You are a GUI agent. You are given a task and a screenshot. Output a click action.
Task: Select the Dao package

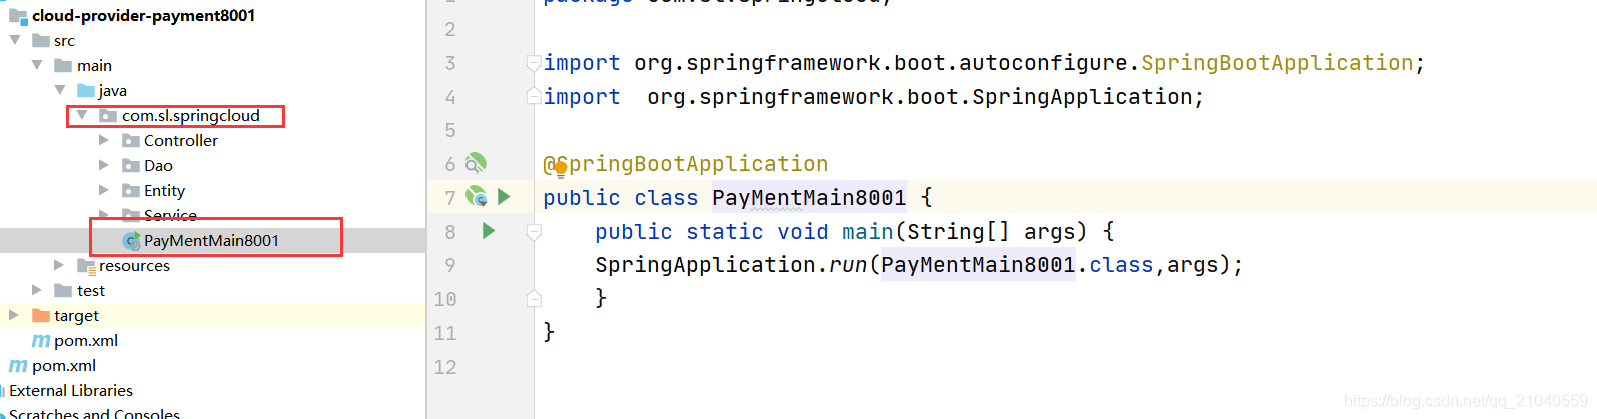(x=158, y=165)
